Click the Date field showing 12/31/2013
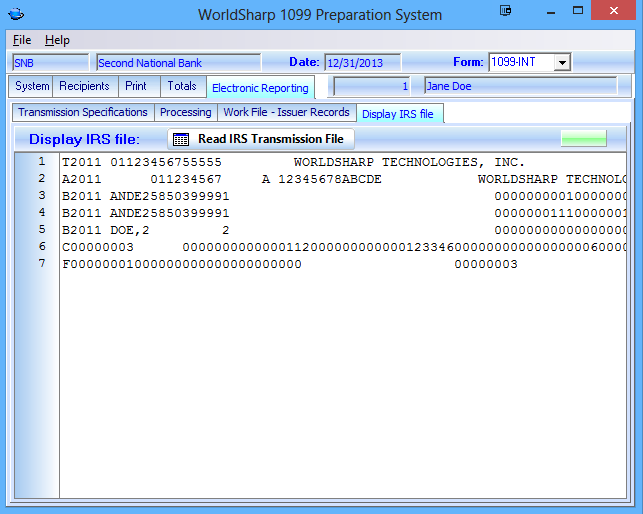The image size is (643, 514). click(x=362, y=63)
